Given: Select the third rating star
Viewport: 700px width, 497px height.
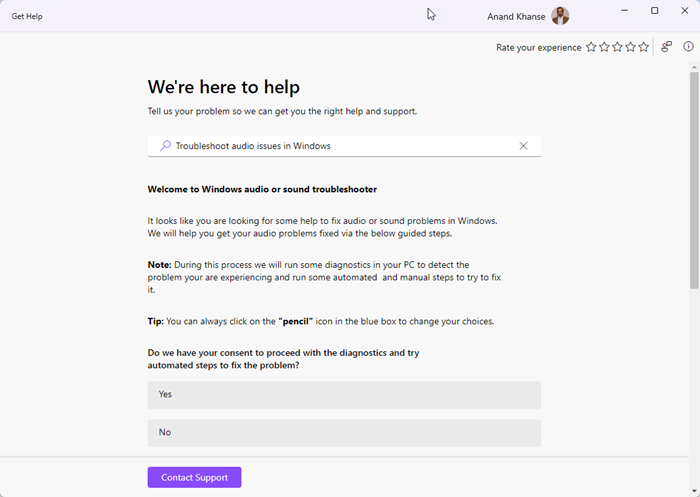Looking at the screenshot, I should (617, 47).
